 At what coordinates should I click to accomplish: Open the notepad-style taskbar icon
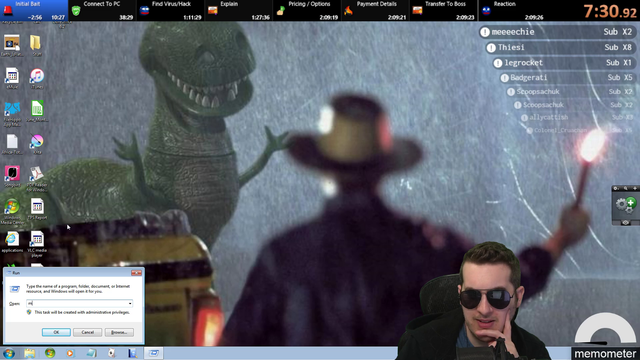tap(91, 353)
